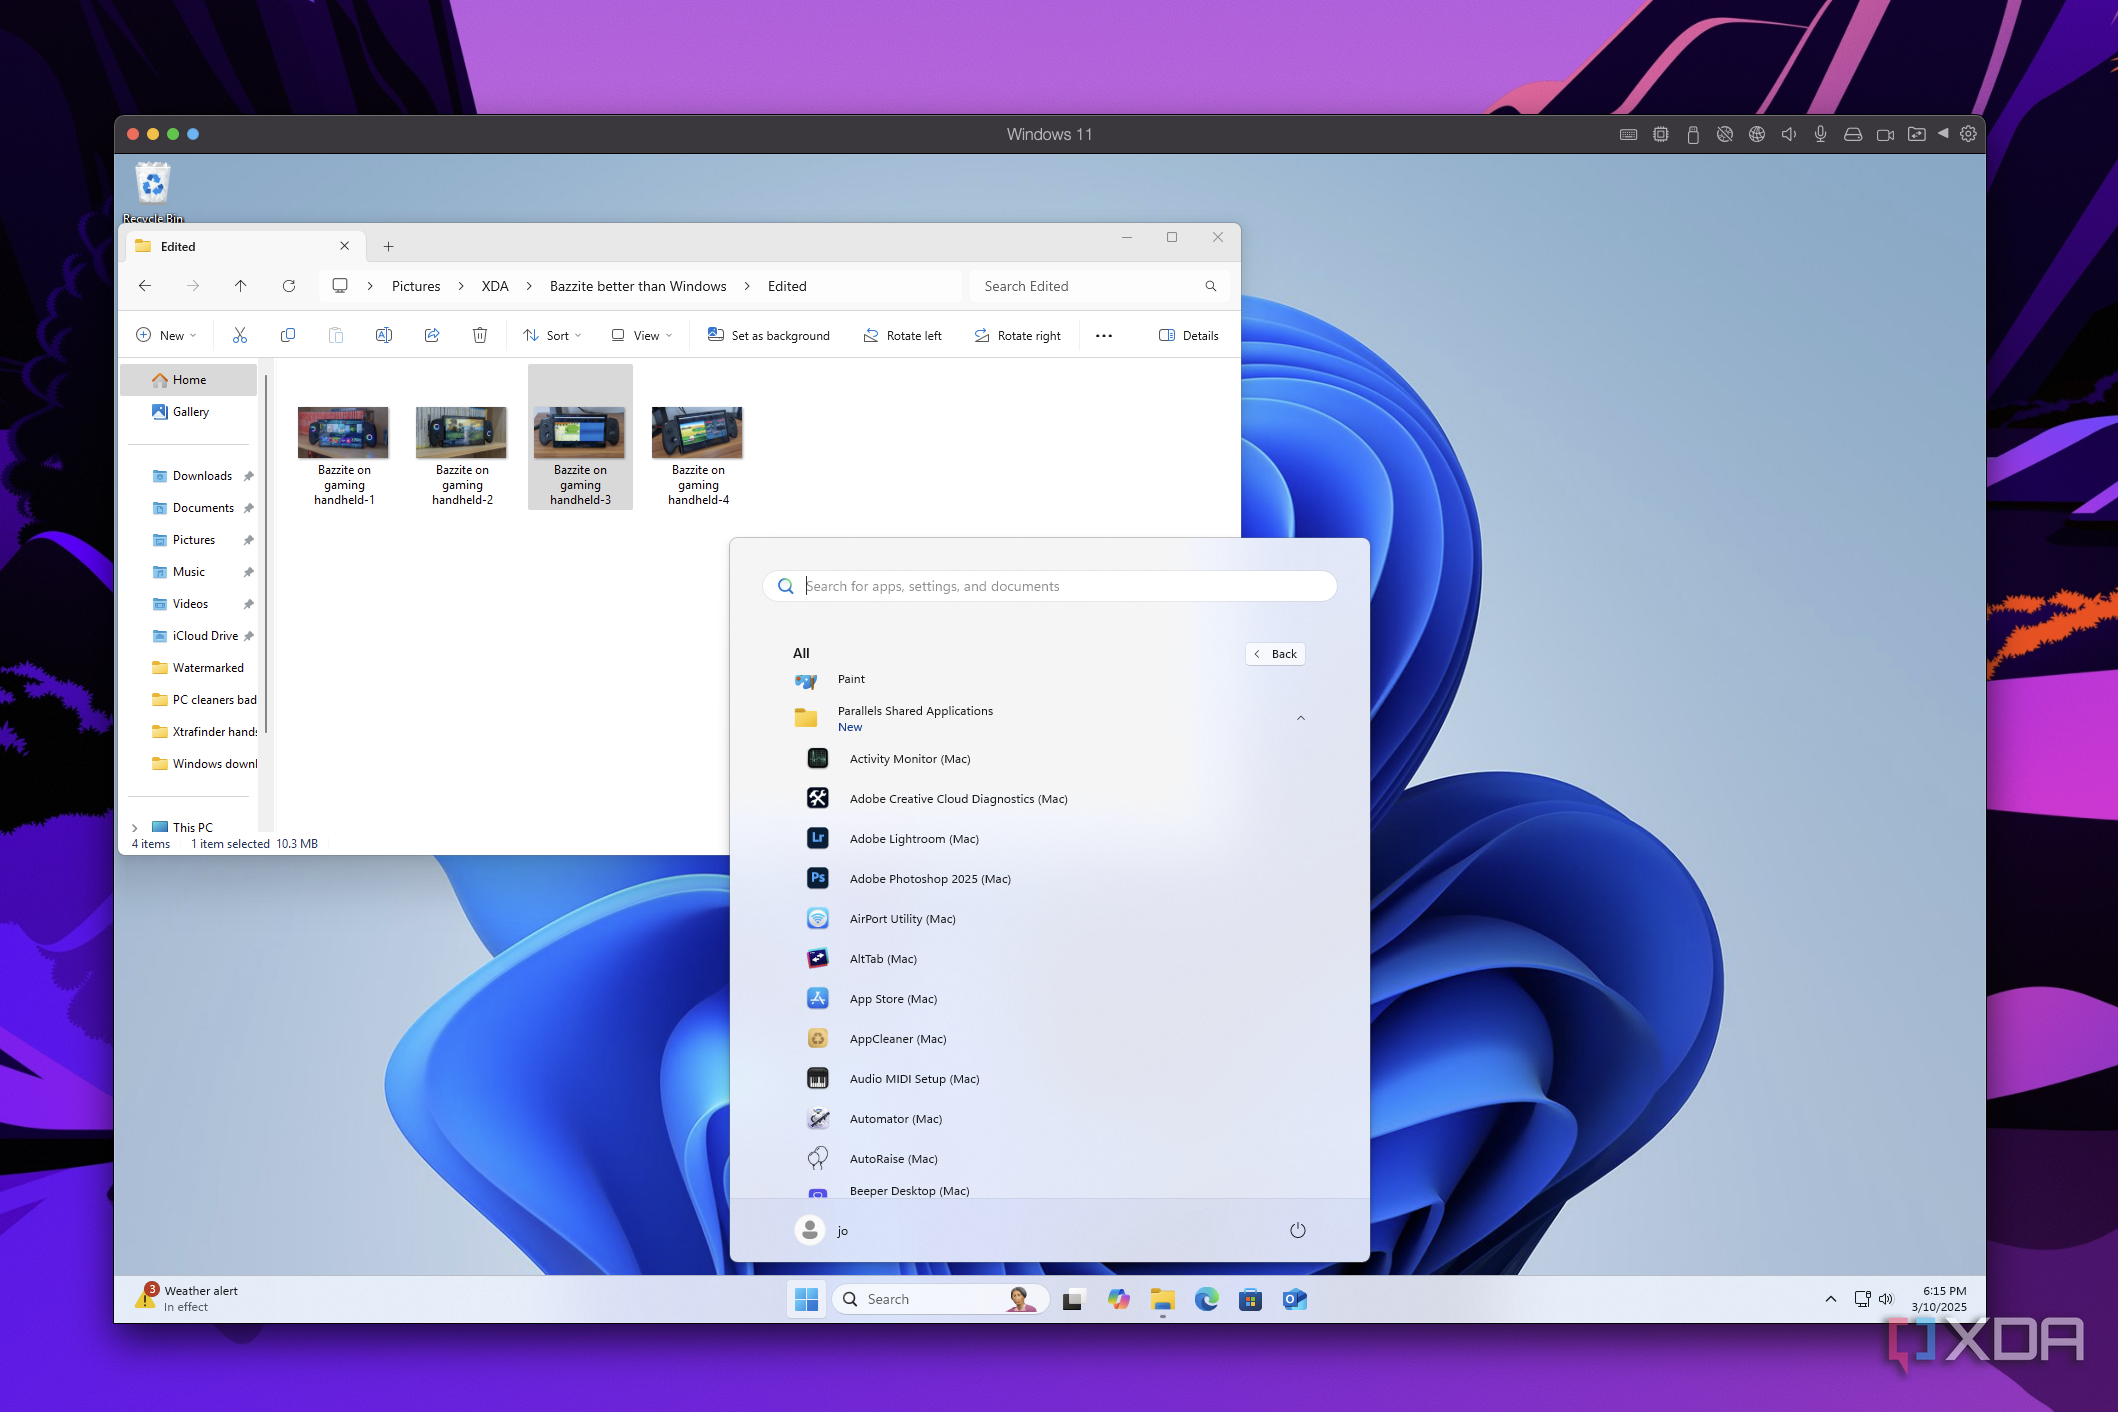Open Gallery in the navigation pane
Image resolution: width=2118 pixels, height=1412 pixels.
coord(189,412)
